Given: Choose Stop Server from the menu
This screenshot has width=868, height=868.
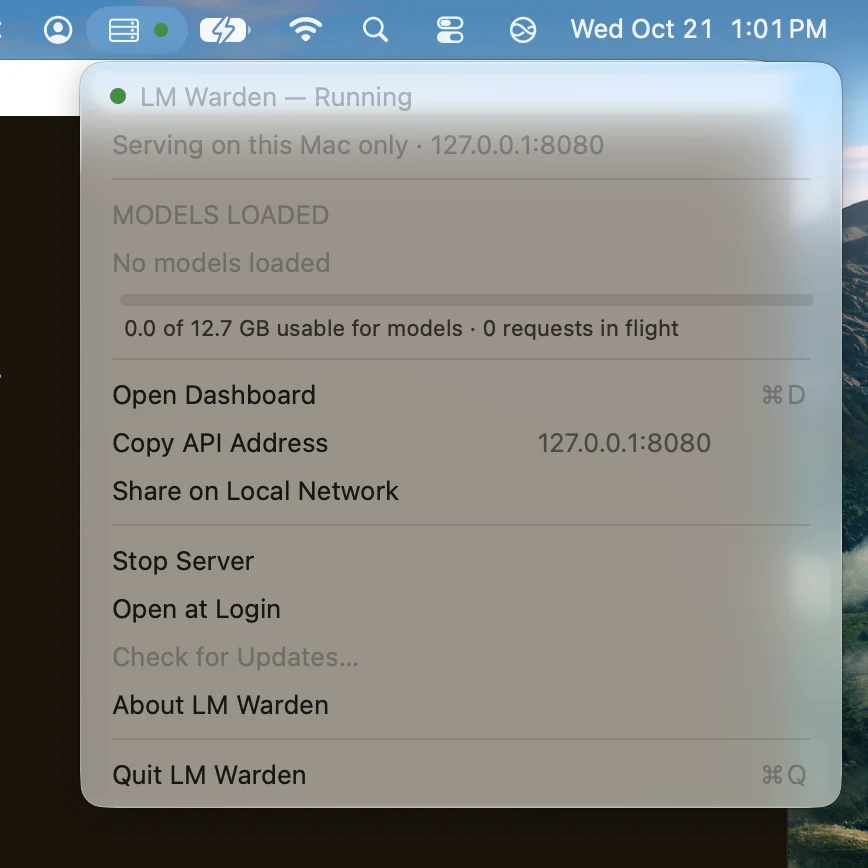Looking at the screenshot, I should pyautogui.click(x=461, y=561).
